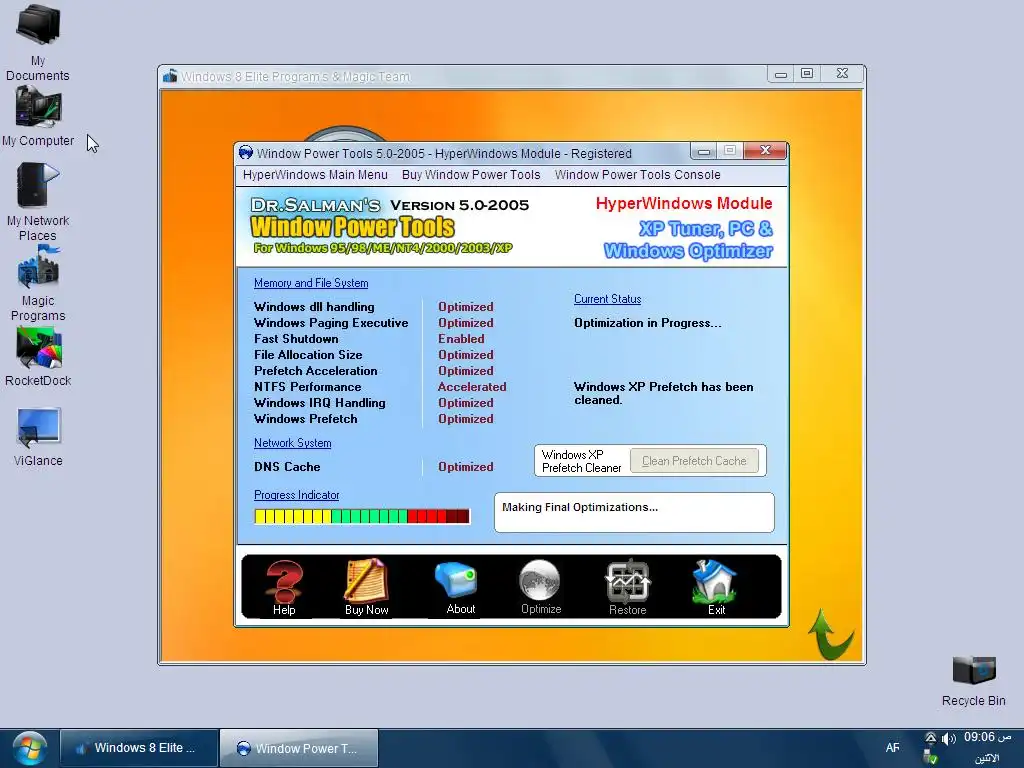Click the green back arrow in Elite window
Image resolution: width=1024 pixels, height=768 pixels.
830,634
